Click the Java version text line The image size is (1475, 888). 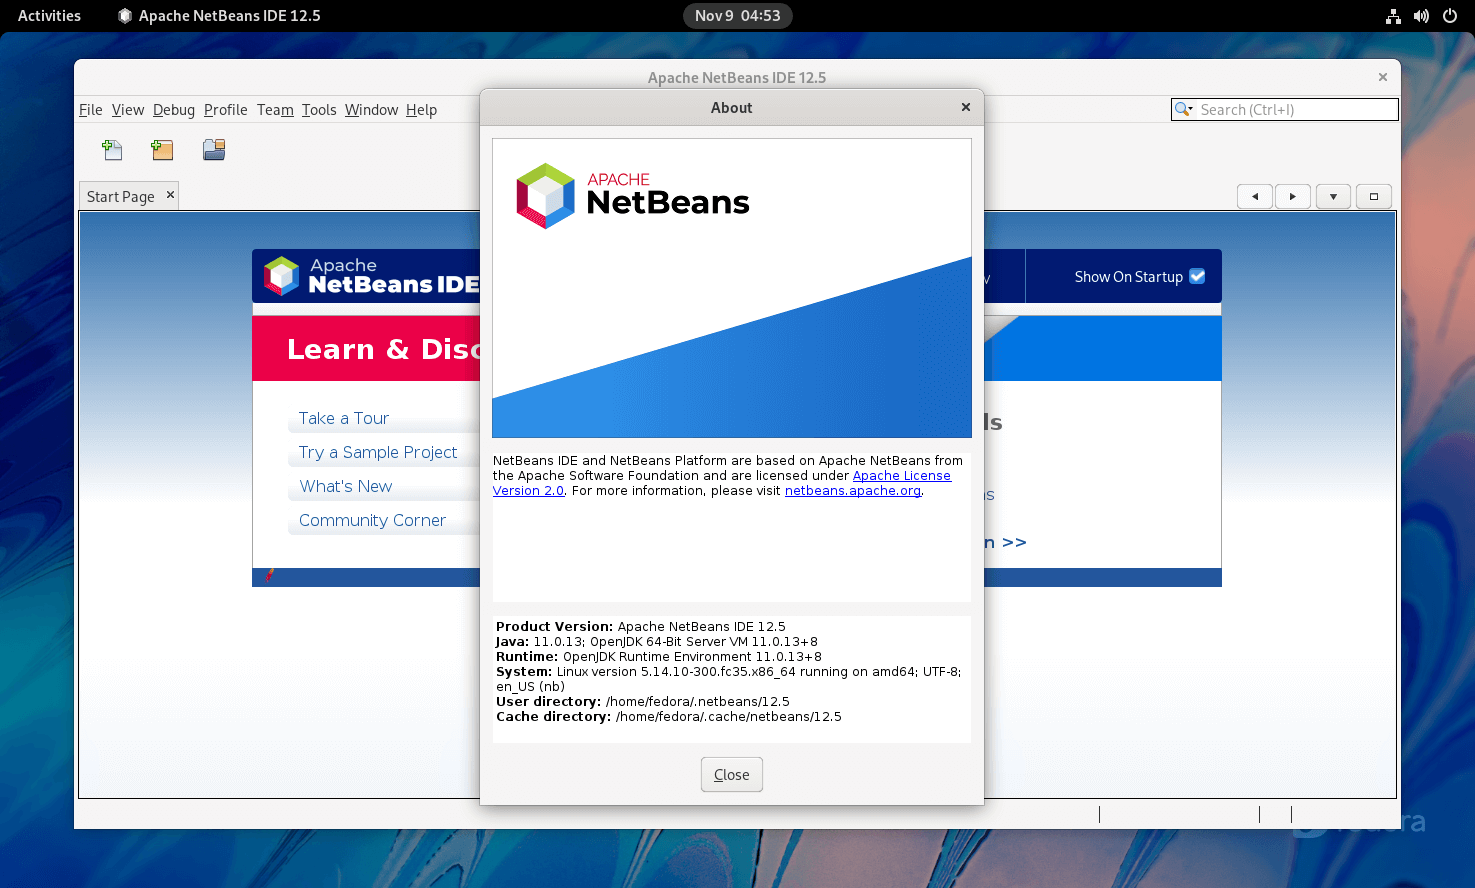point(657,642)
